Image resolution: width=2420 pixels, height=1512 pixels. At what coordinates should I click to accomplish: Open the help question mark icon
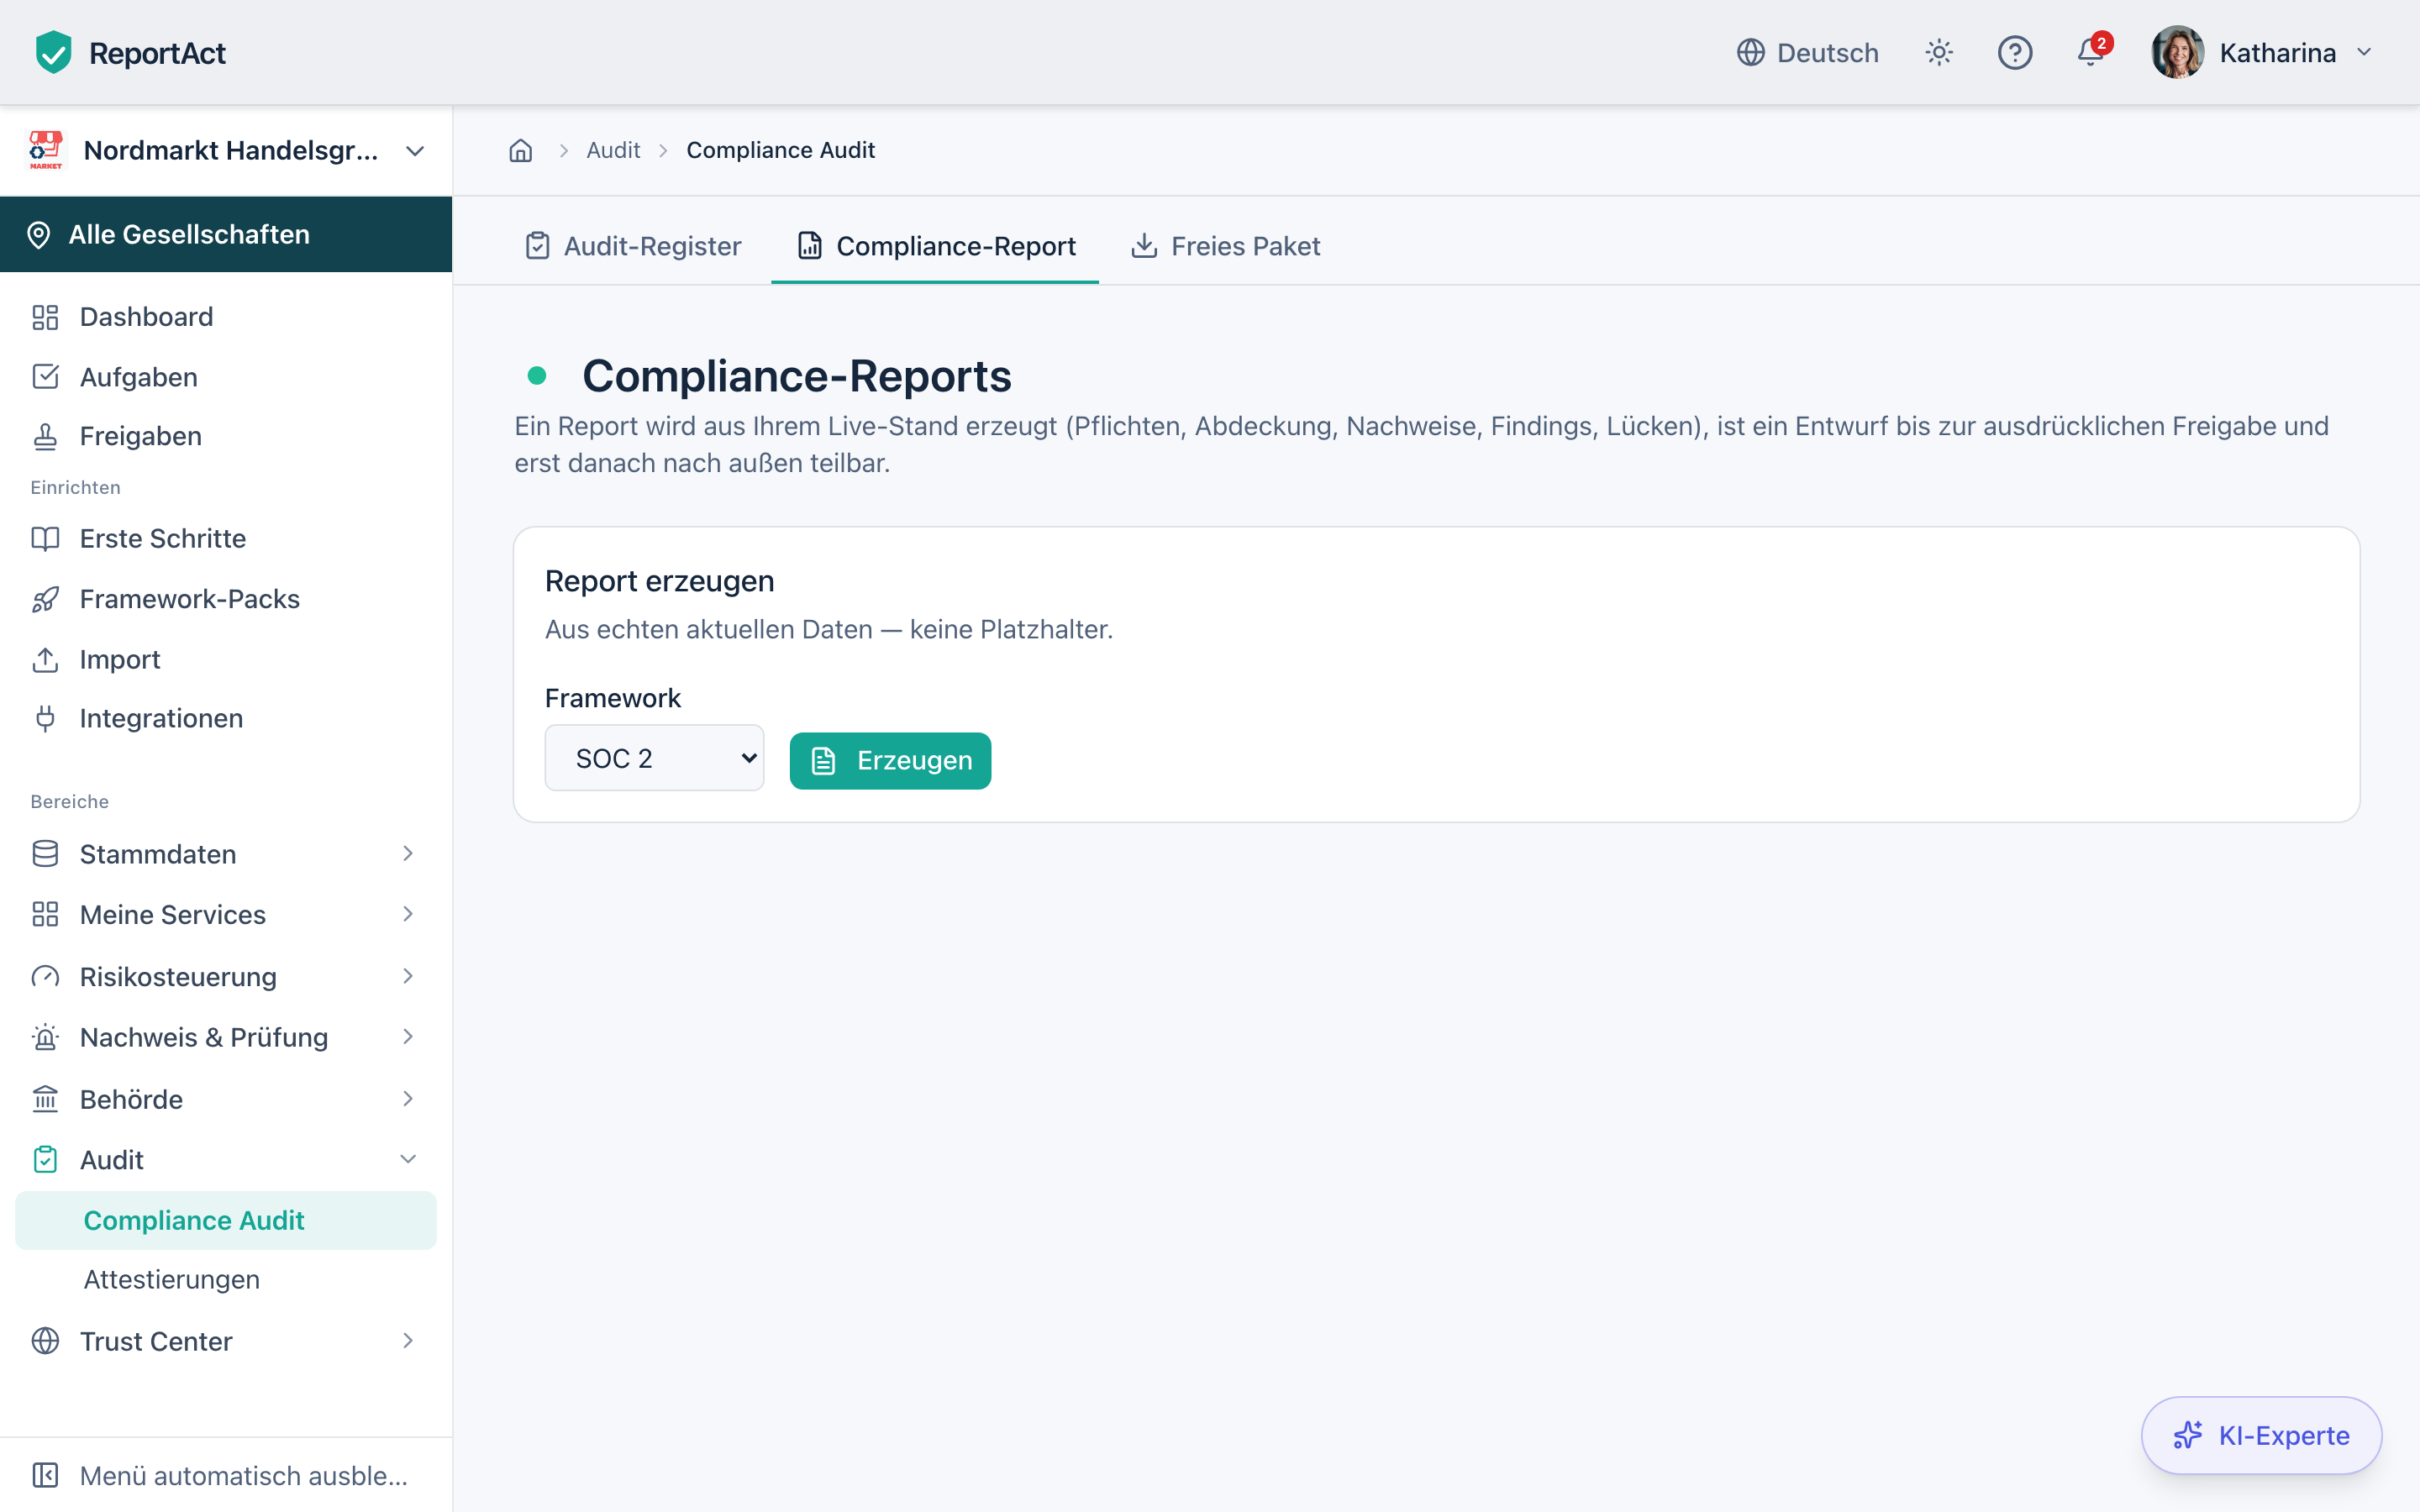(2015, 52)
